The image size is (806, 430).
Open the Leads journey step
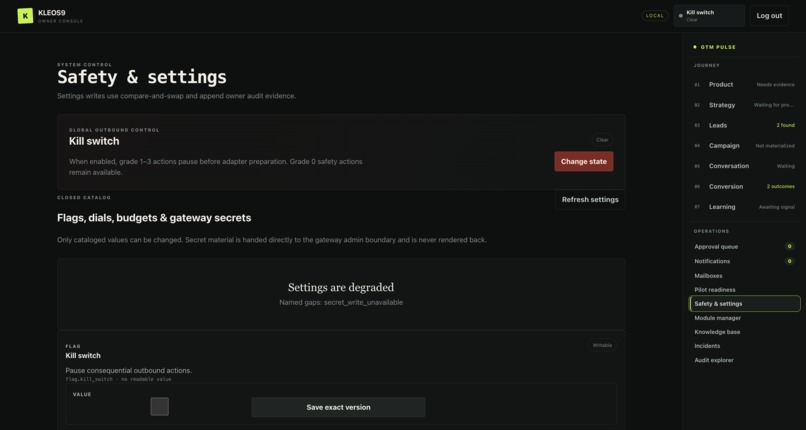click(744, 125)
